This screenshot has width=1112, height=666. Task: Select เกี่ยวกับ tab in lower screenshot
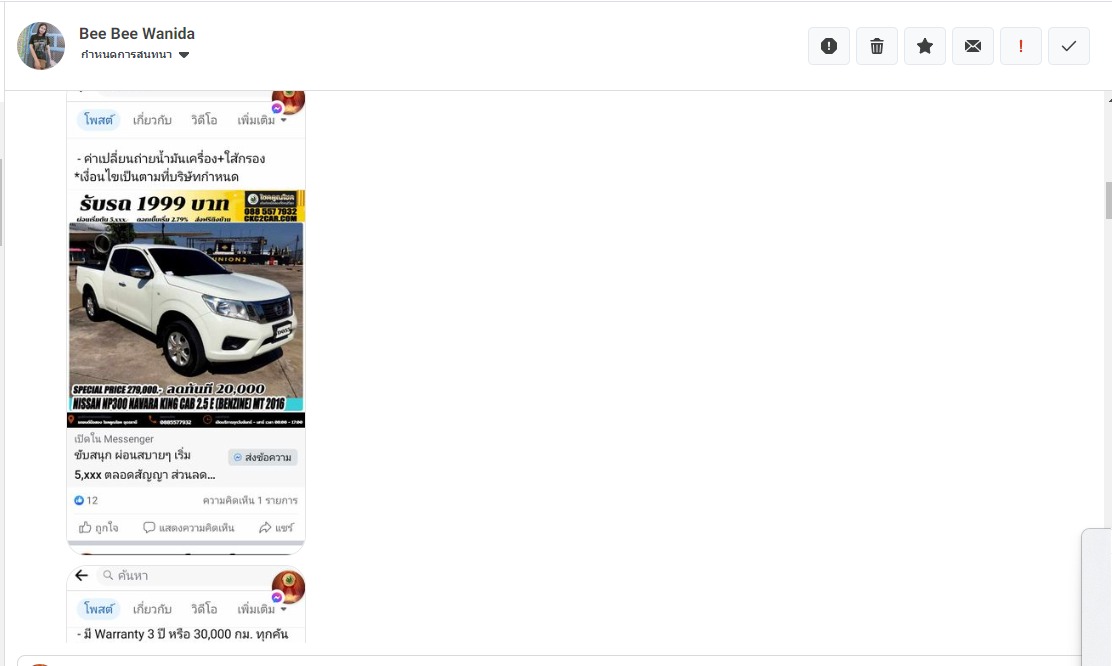(x=152, y=609)
